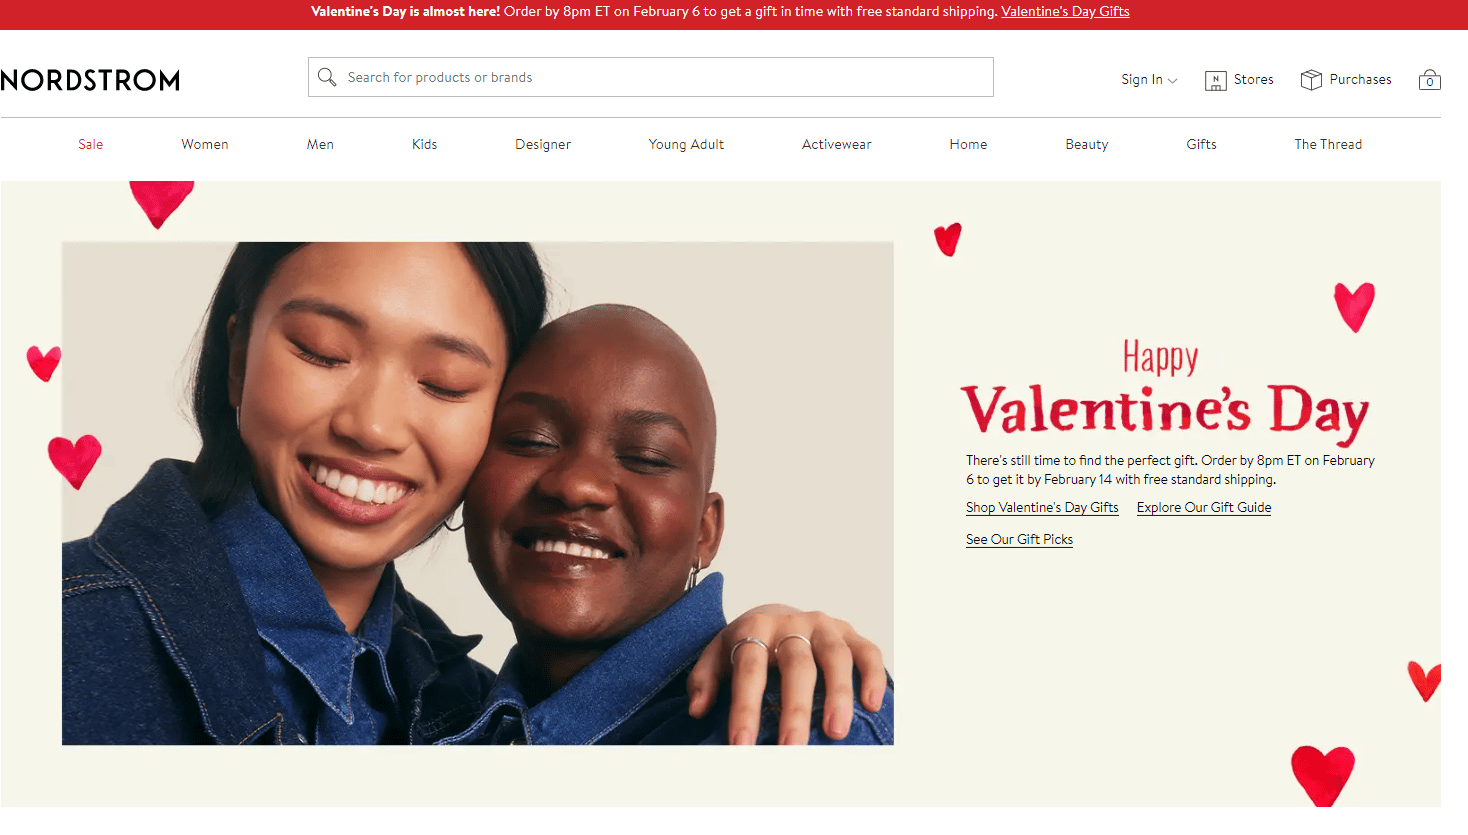
Task: Open the Sale menu item
Action: [91, 145]
